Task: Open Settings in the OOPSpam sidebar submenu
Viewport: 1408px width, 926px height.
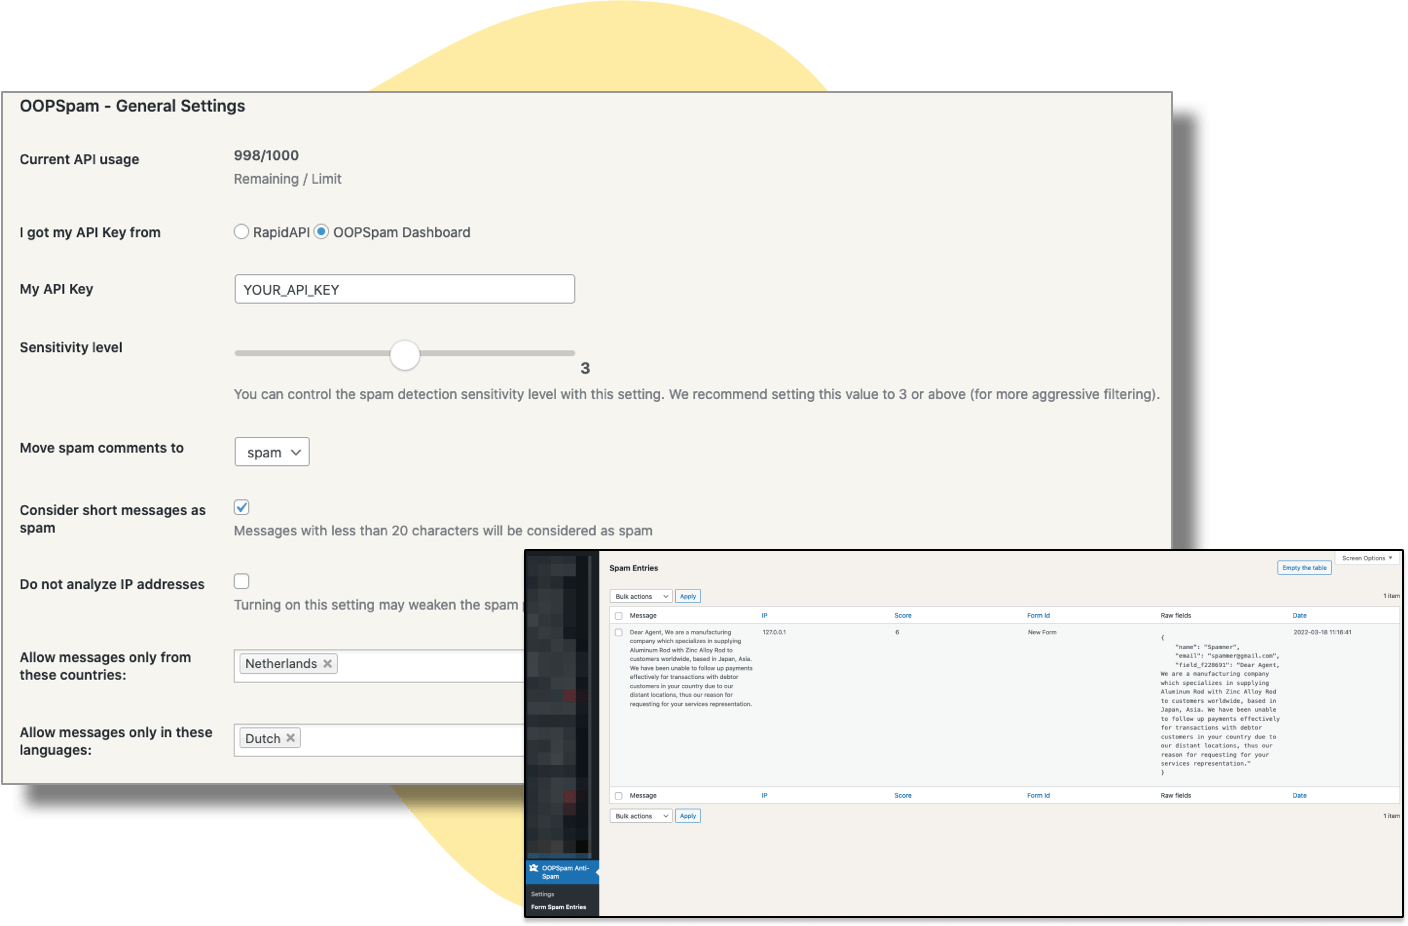Action: pos(543,894)
